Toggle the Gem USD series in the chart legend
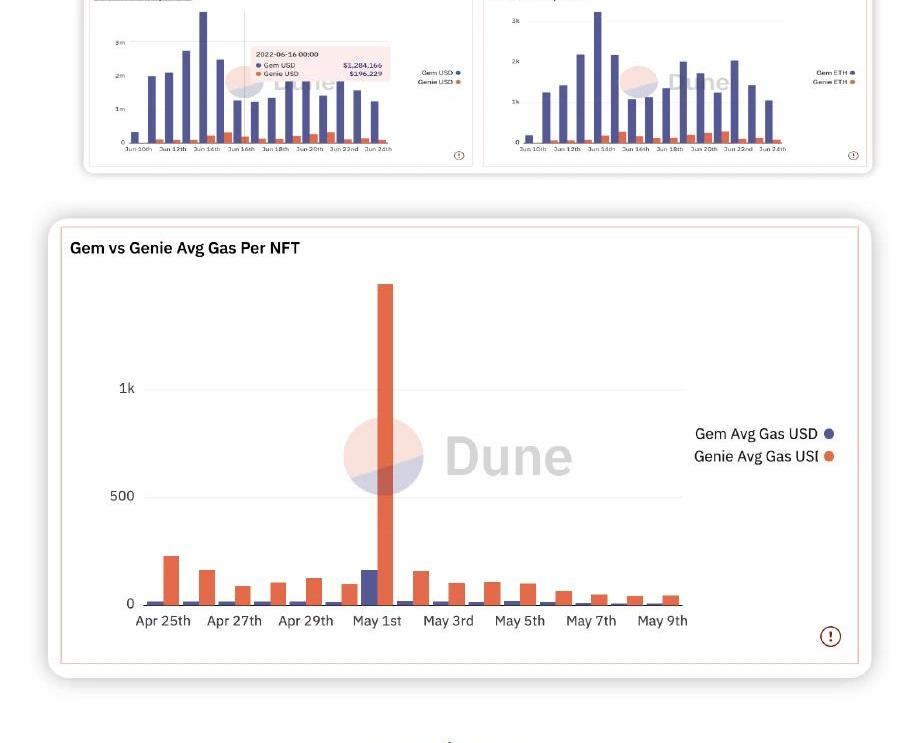The height and width of the screenshot is (743, 901). click(441, 73)
